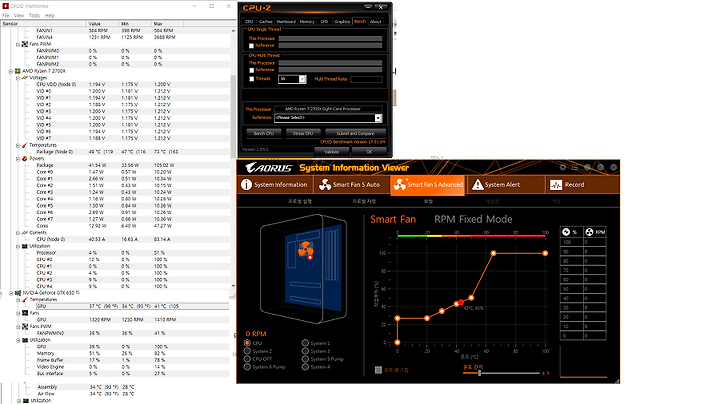Image resolution: width=720 pixels, height=404 pixels.
Task: Open the File menu in HWMonitor
Action: (x=6, y=15)
